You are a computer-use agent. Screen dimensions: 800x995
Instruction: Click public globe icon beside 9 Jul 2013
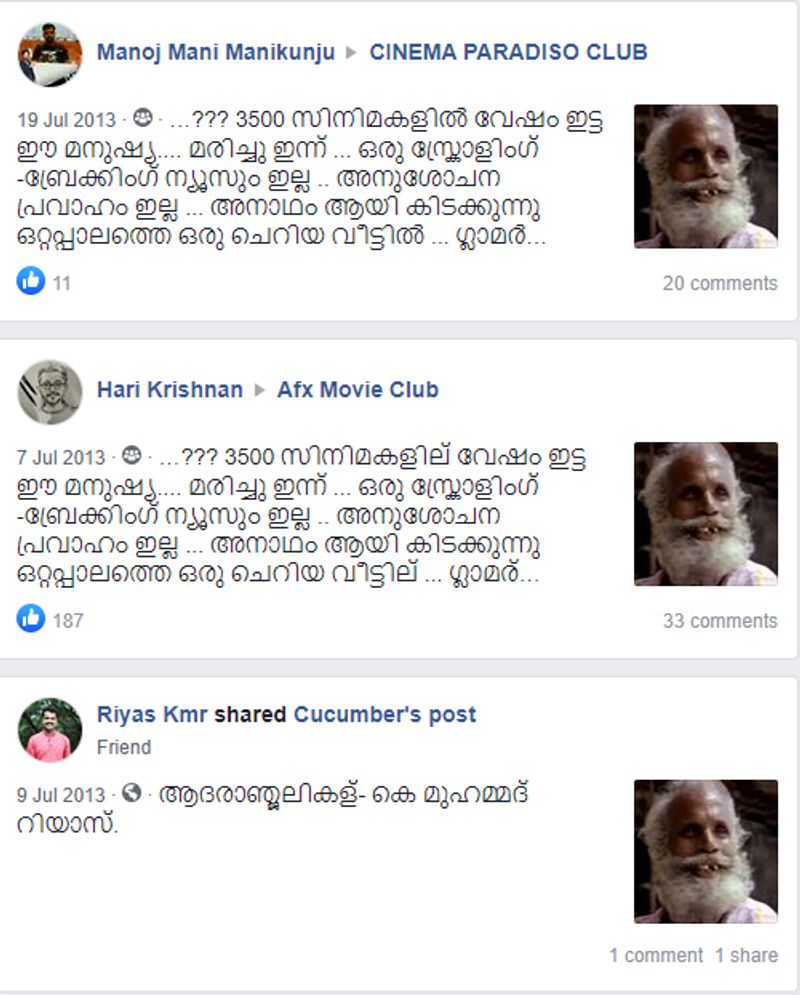click(131, 793)
